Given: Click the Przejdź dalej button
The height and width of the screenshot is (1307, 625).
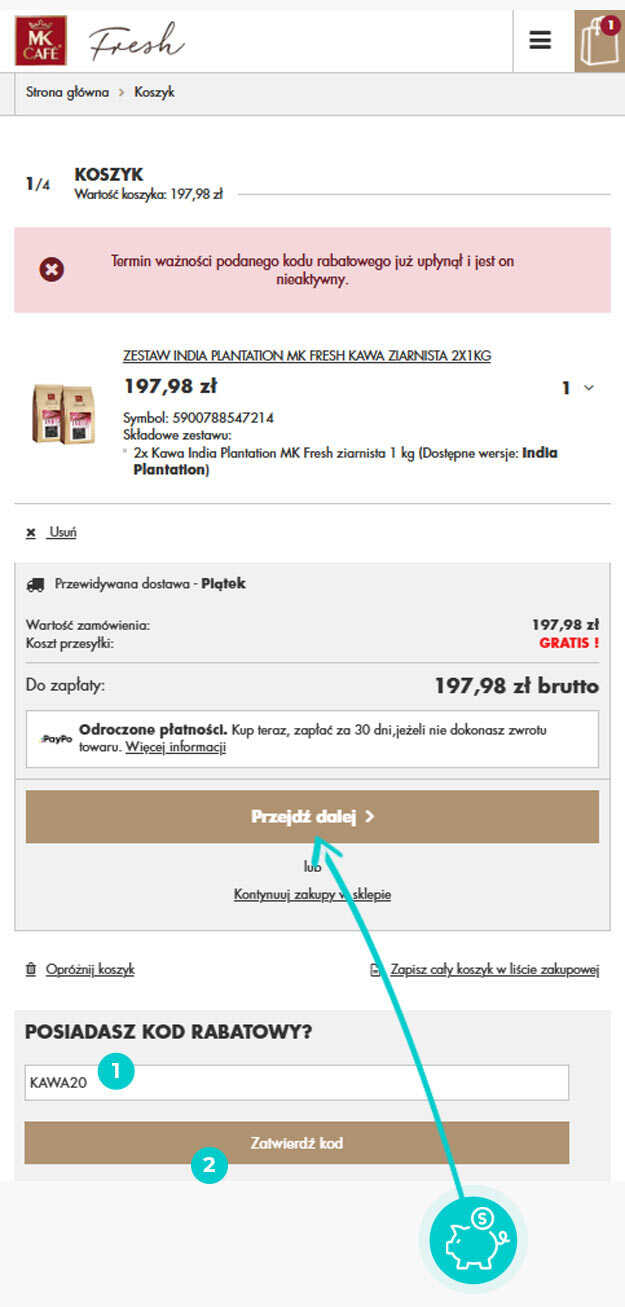Looking at the screenshot, I should tap(312, 817).
